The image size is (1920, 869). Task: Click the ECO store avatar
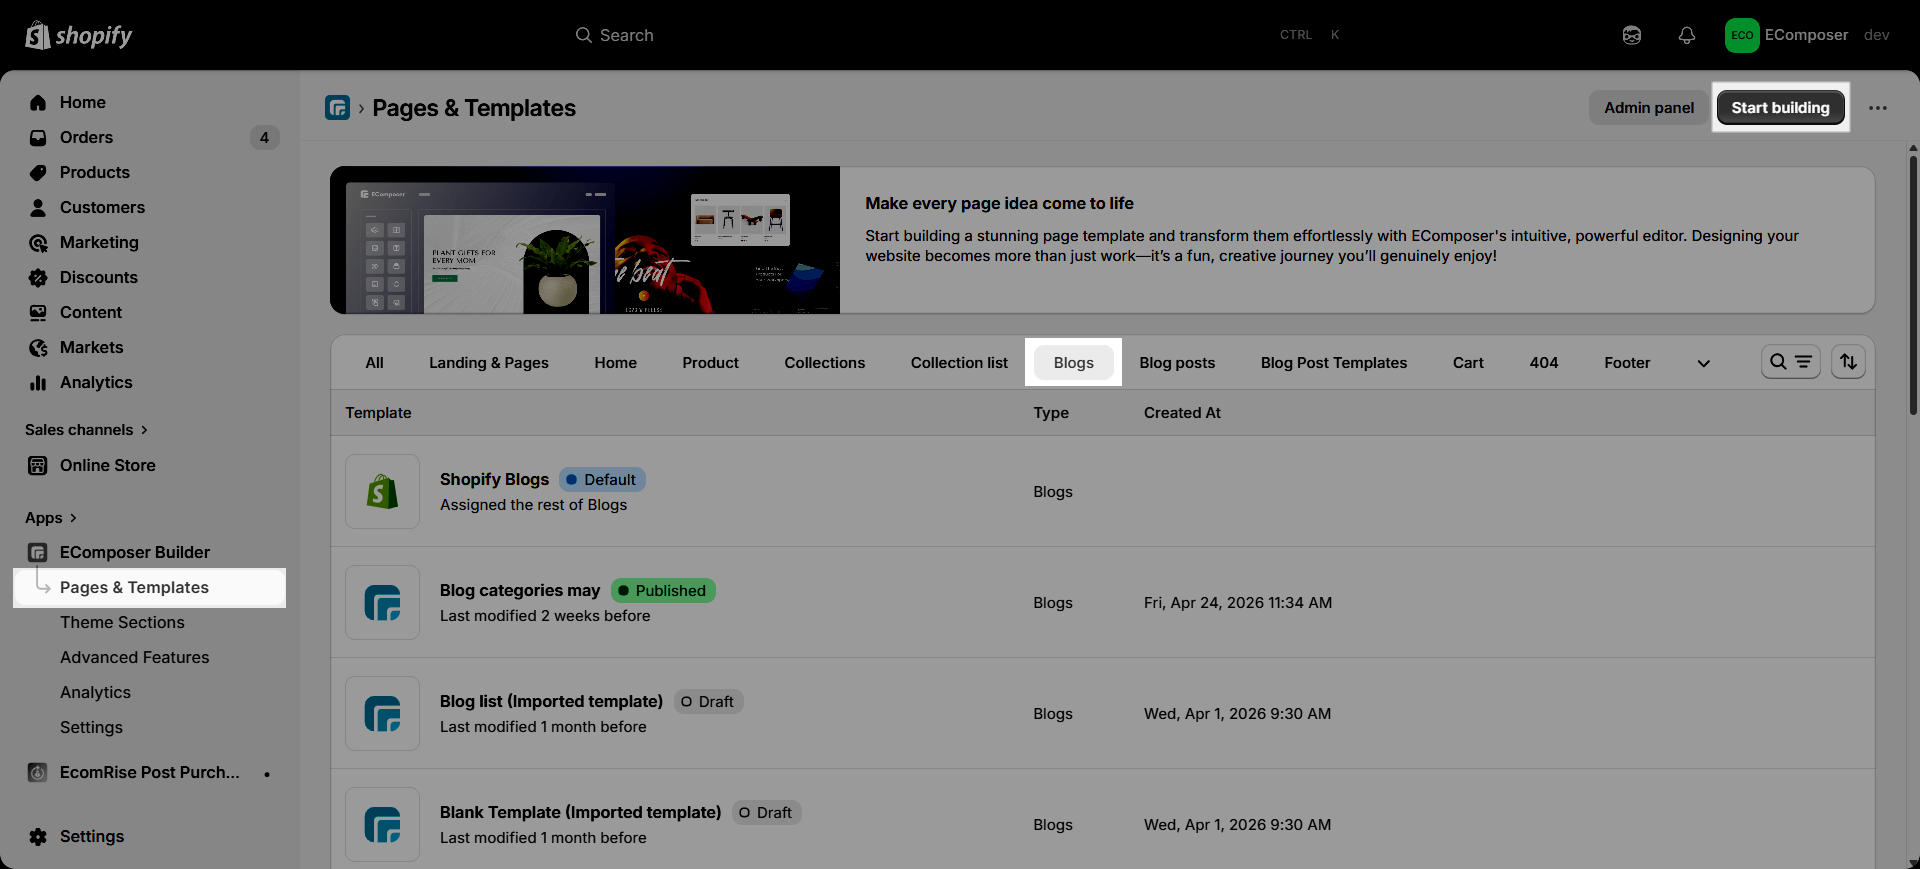point(1742,35)
